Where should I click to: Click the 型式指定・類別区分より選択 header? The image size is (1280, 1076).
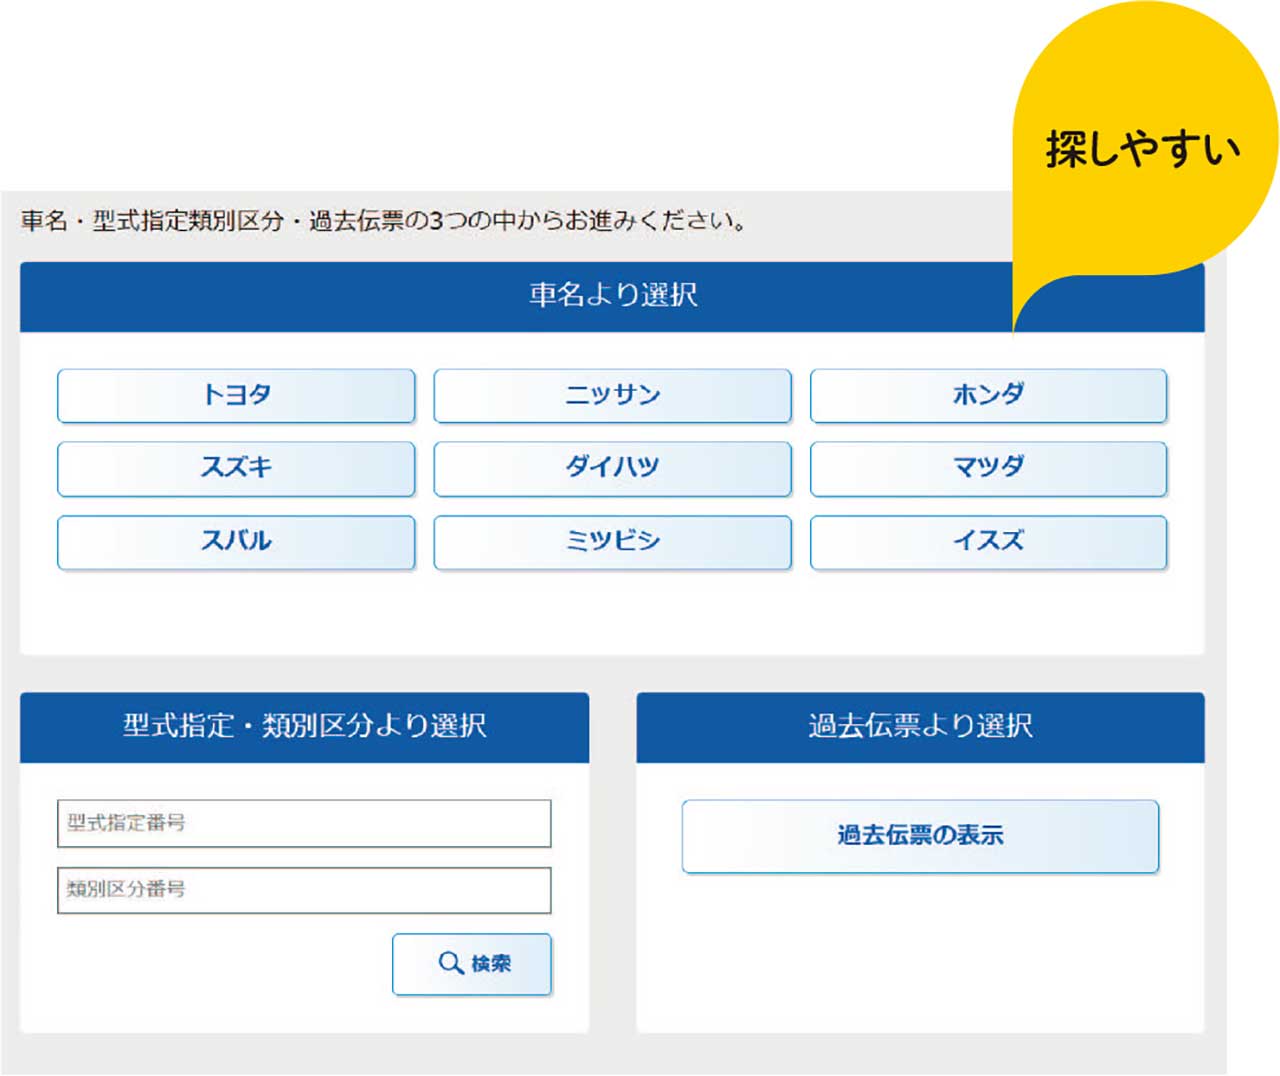pos(304,727)
